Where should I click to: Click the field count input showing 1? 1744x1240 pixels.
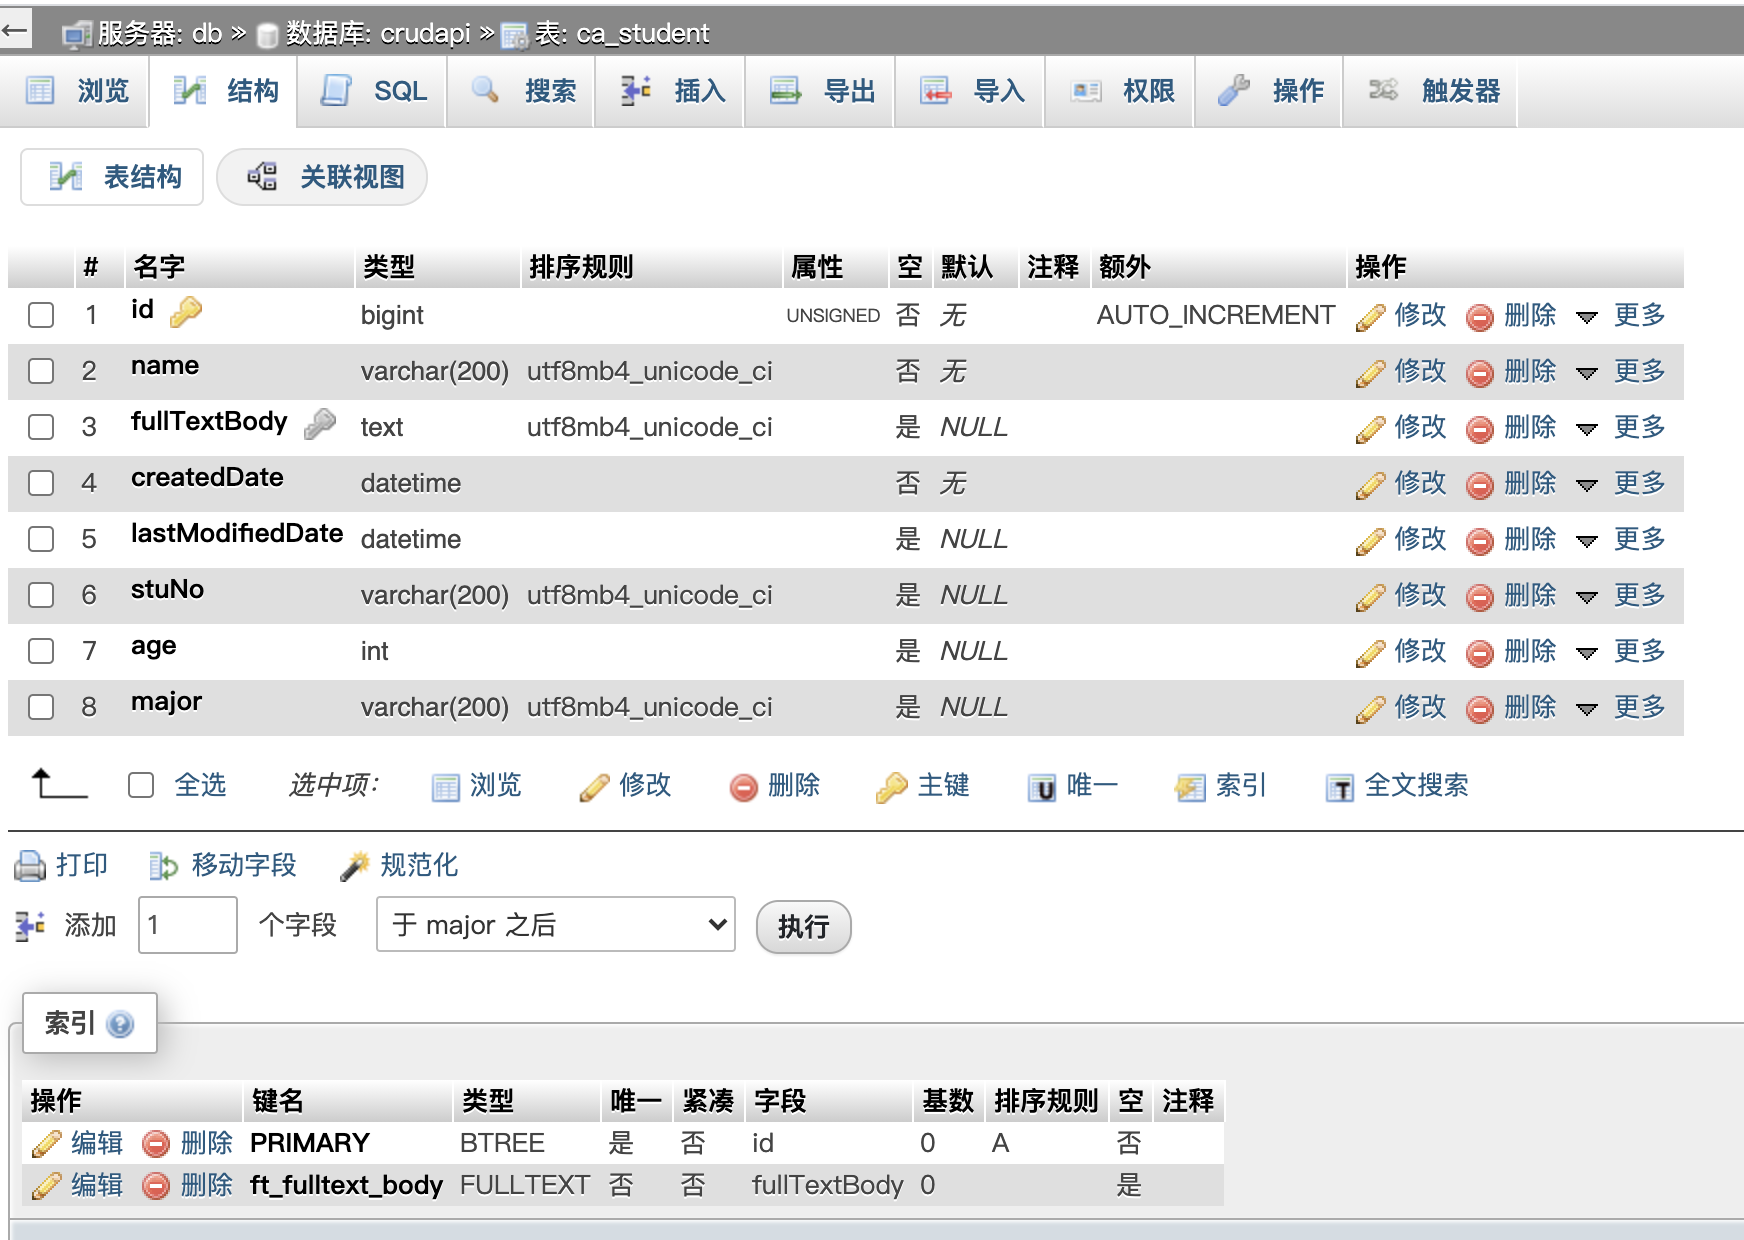pos(187,925)
